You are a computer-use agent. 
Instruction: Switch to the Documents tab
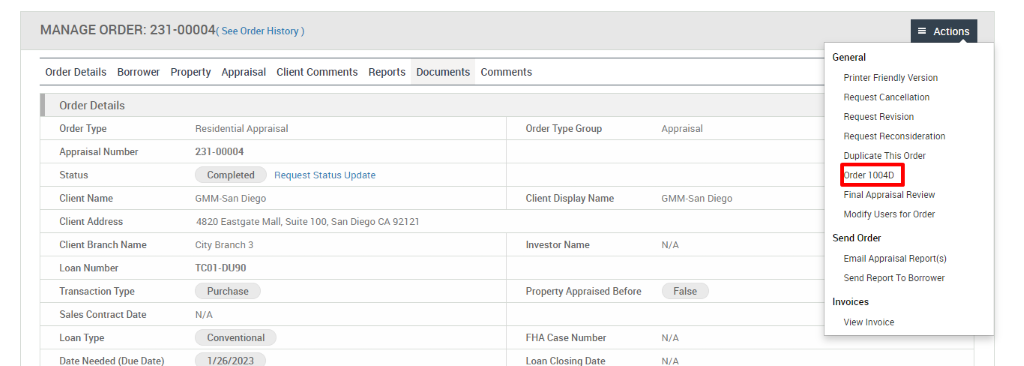point(443,72)
